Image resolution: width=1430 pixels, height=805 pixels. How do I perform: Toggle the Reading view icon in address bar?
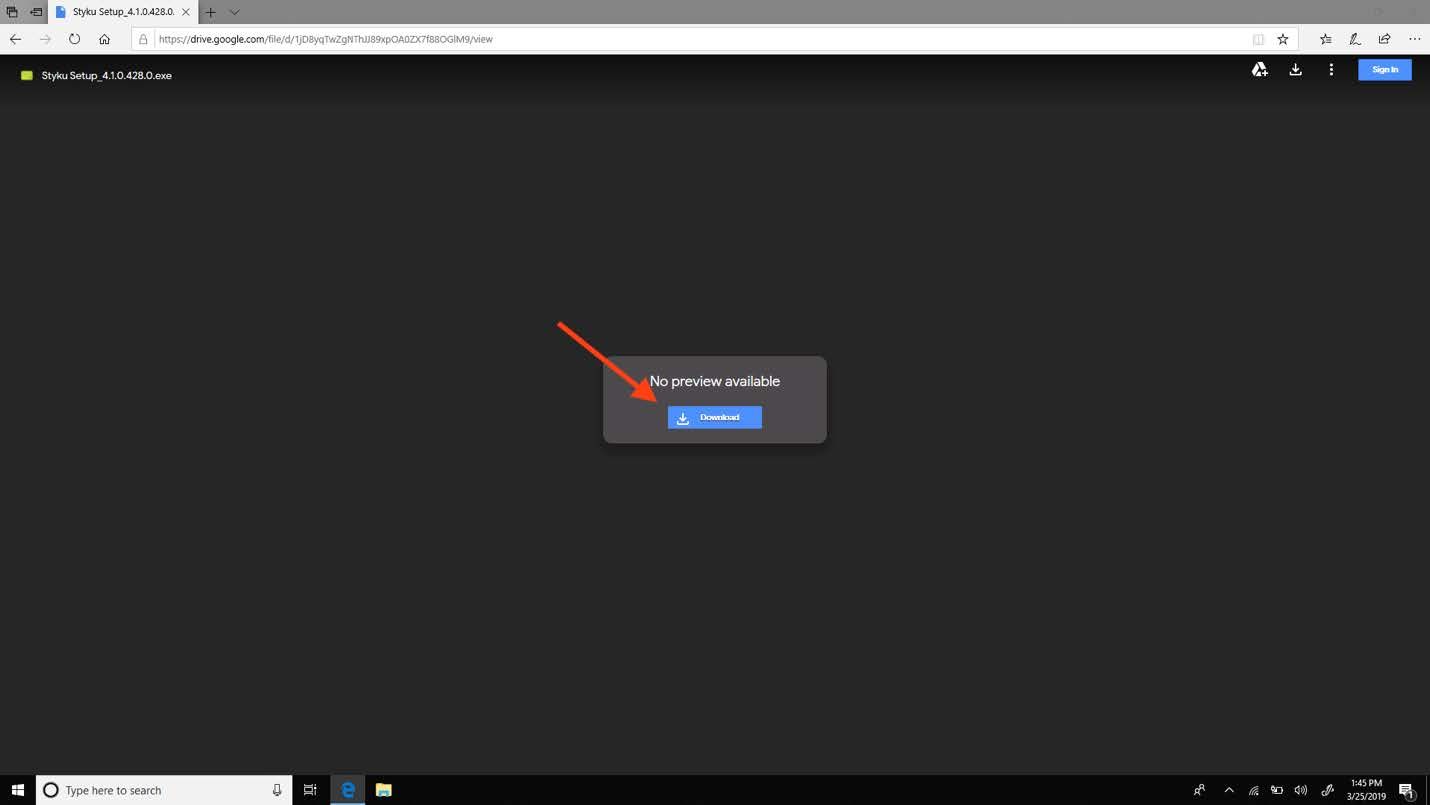tap(1258, 39)
